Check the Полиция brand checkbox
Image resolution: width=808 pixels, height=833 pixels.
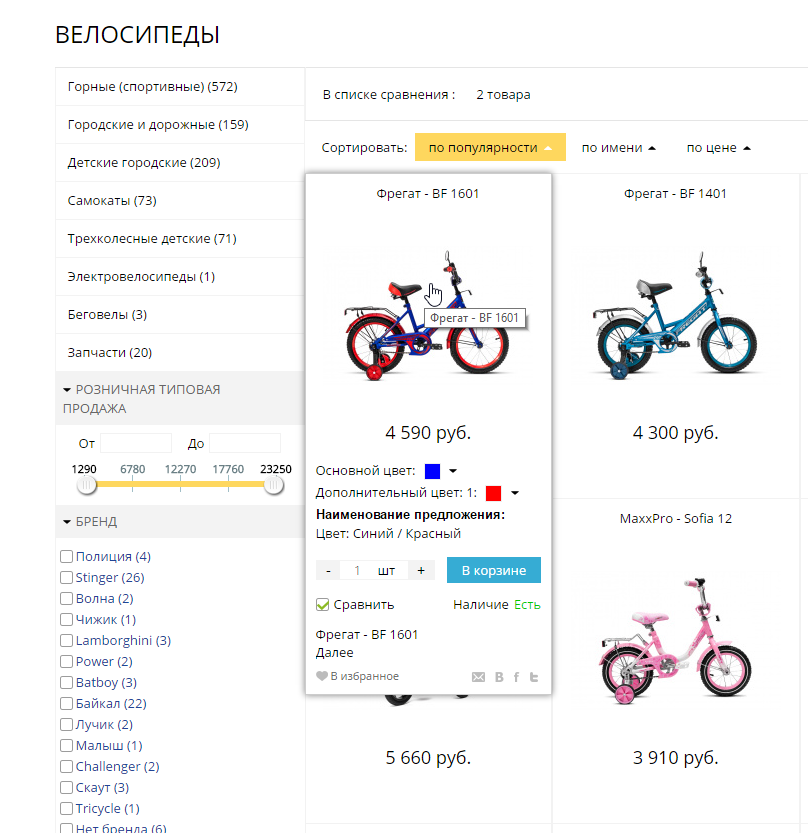pos(66,556)
